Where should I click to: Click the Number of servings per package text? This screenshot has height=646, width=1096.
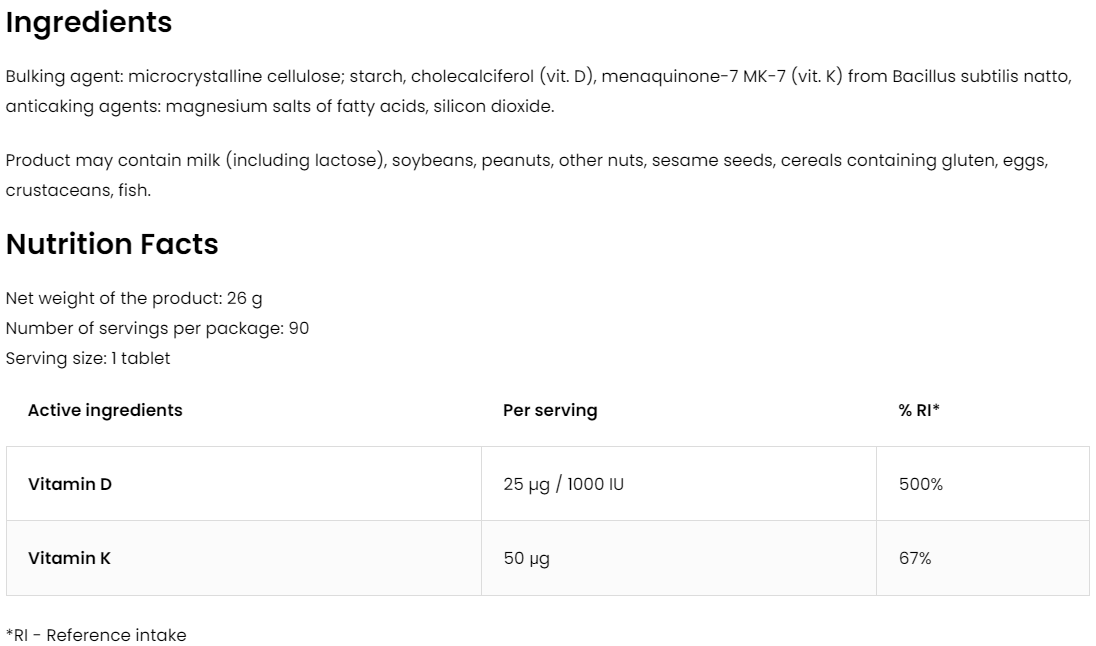[157, 328]
